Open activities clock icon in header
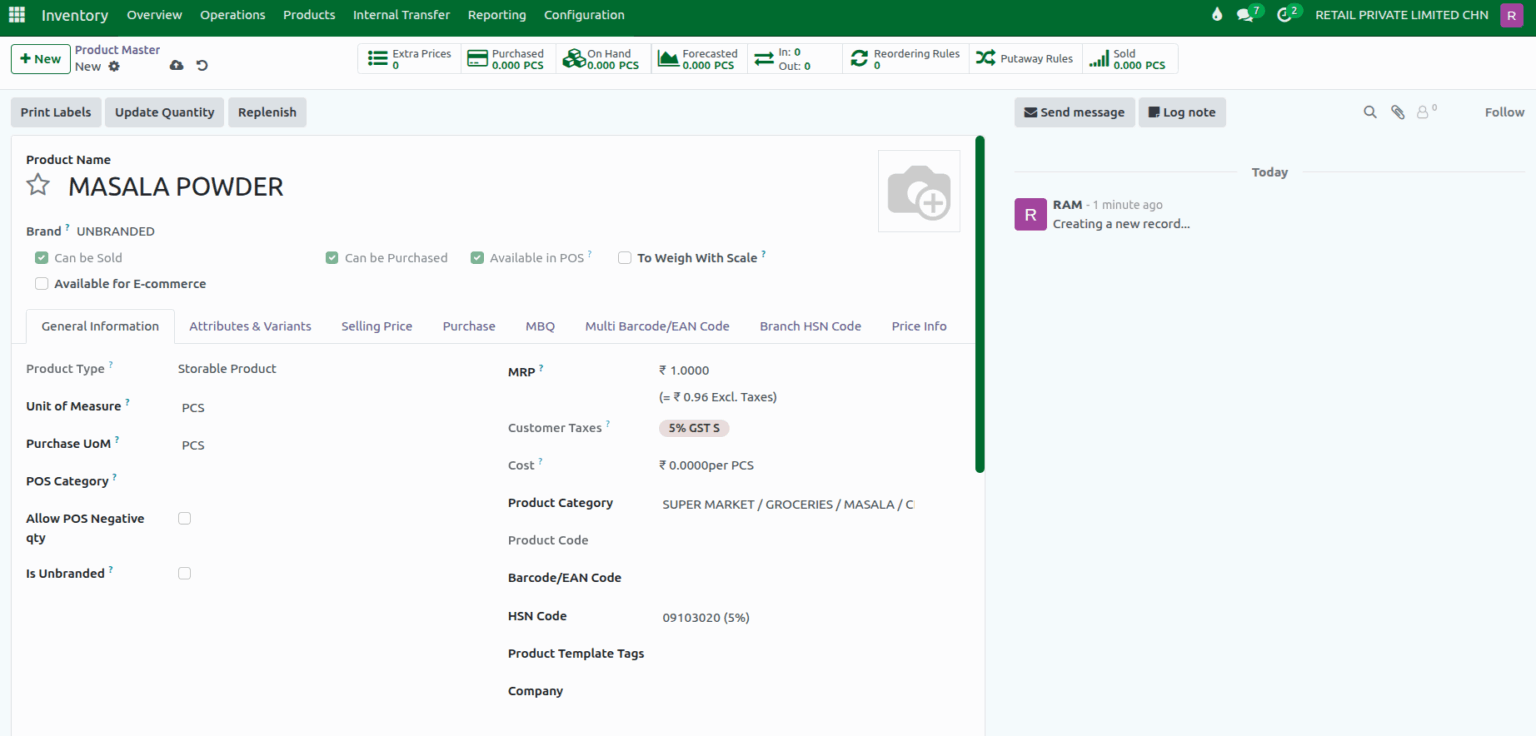 1285,15
